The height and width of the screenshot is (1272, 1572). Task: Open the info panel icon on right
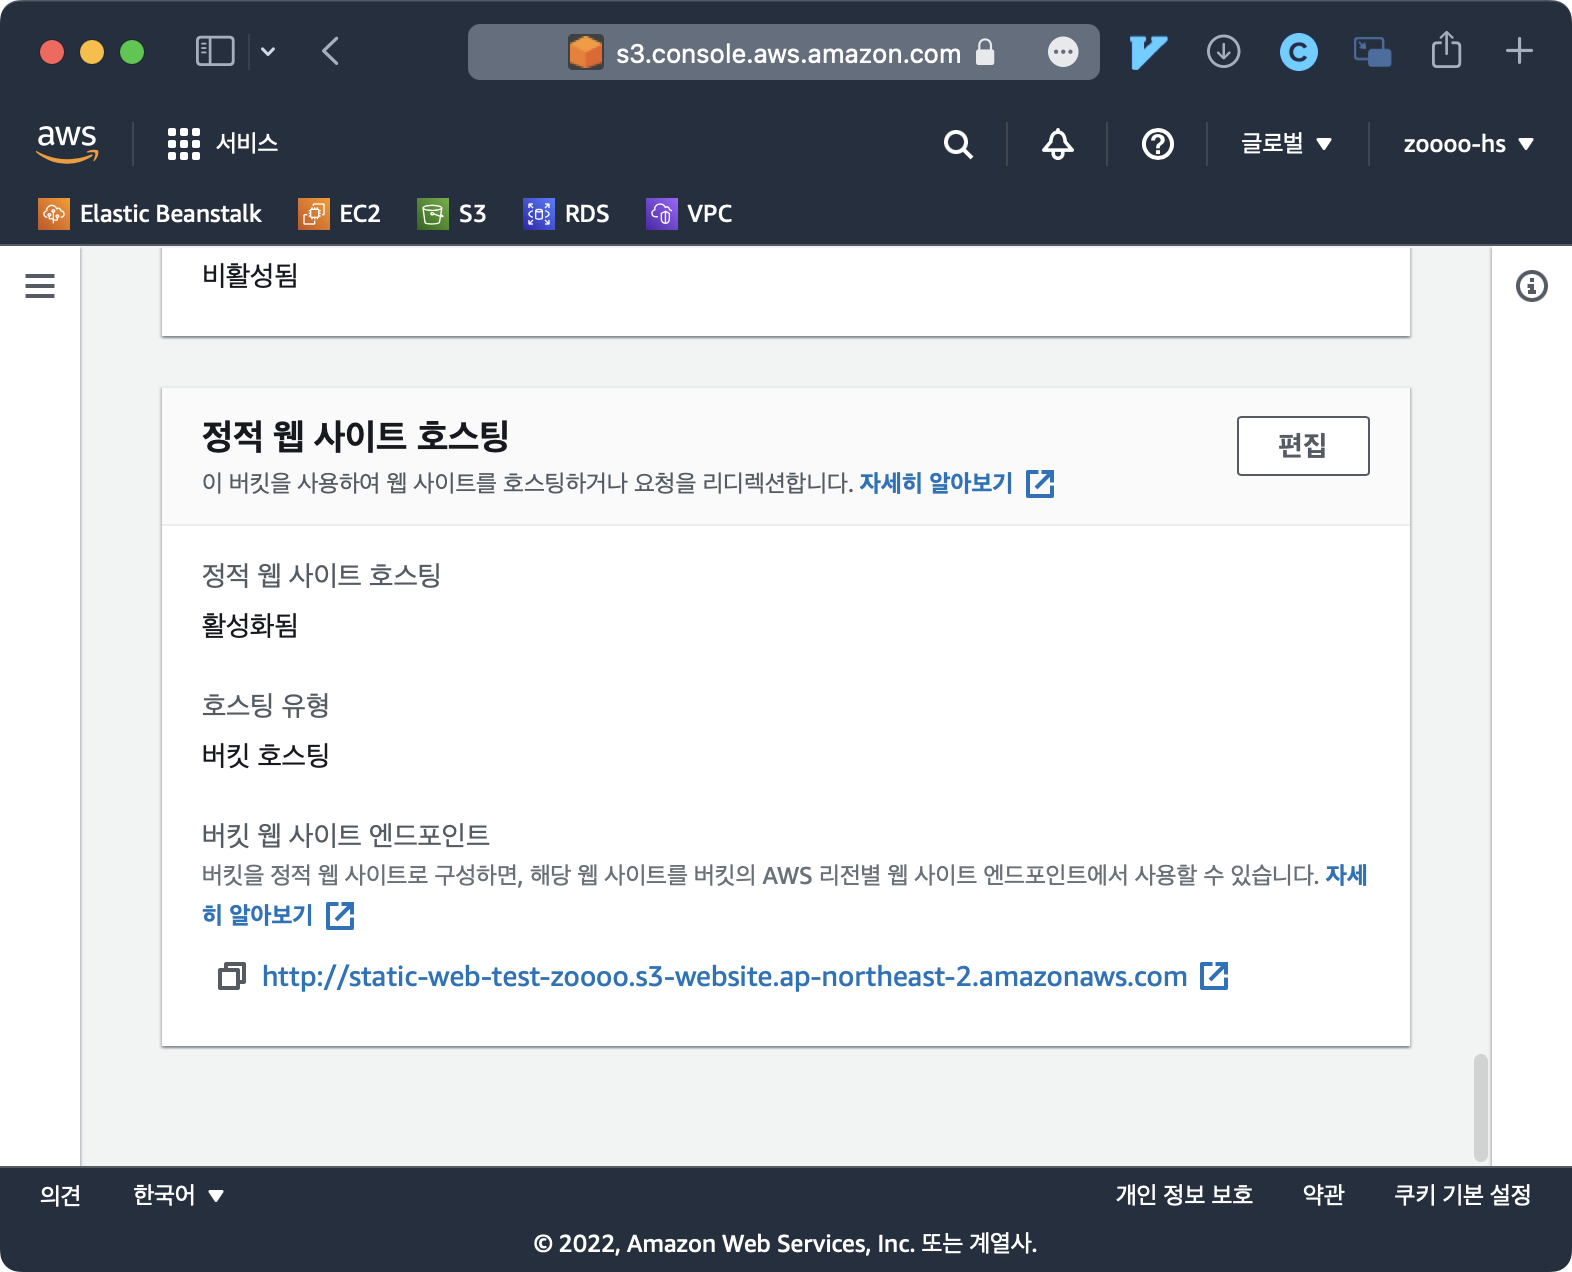click(x=1531, y=286)
